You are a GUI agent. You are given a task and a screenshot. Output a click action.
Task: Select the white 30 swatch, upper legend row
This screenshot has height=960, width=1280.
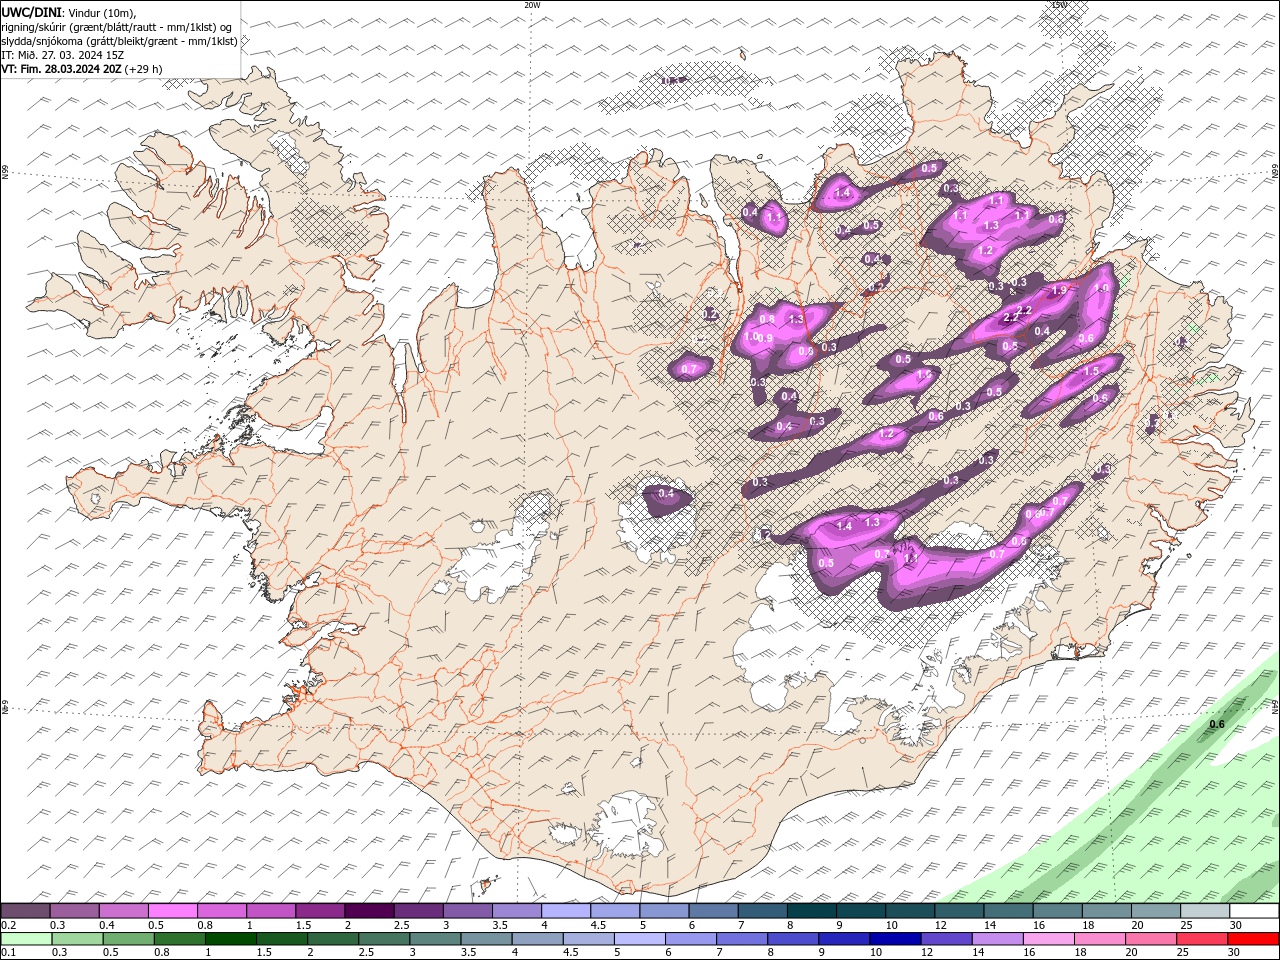click(x=1252, y=910)
